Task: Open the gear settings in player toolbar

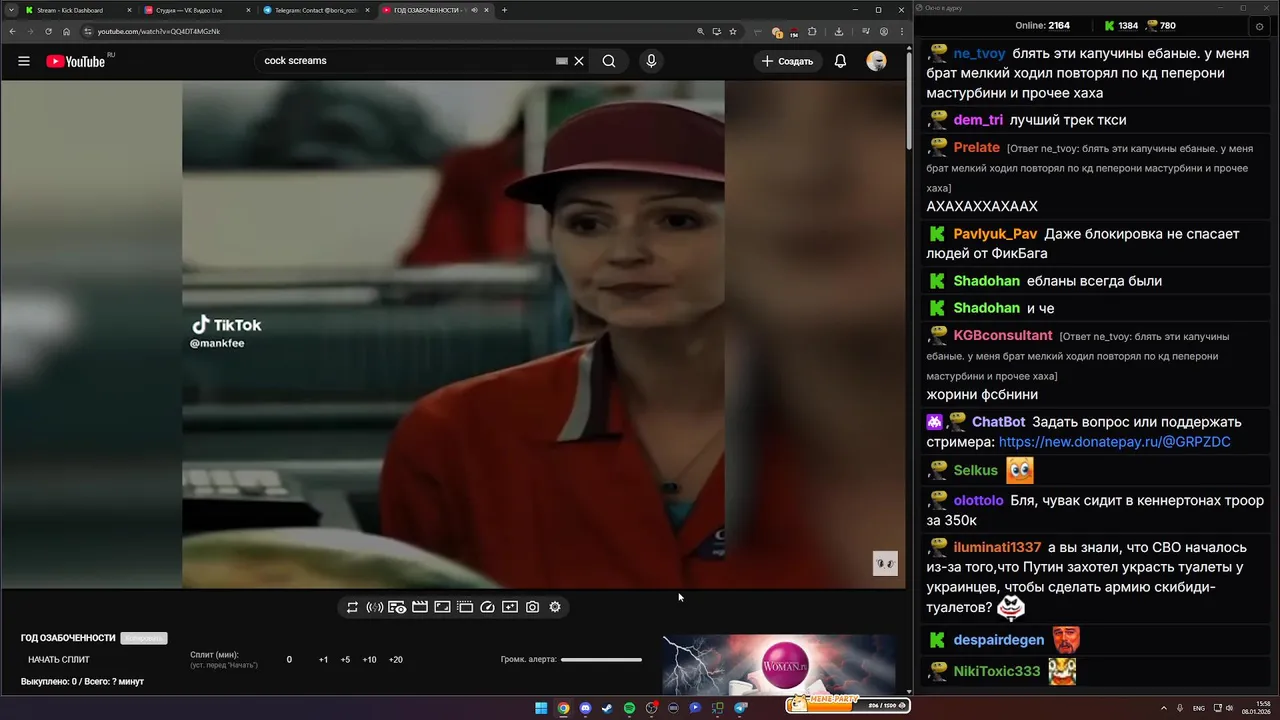Action: 555,607
